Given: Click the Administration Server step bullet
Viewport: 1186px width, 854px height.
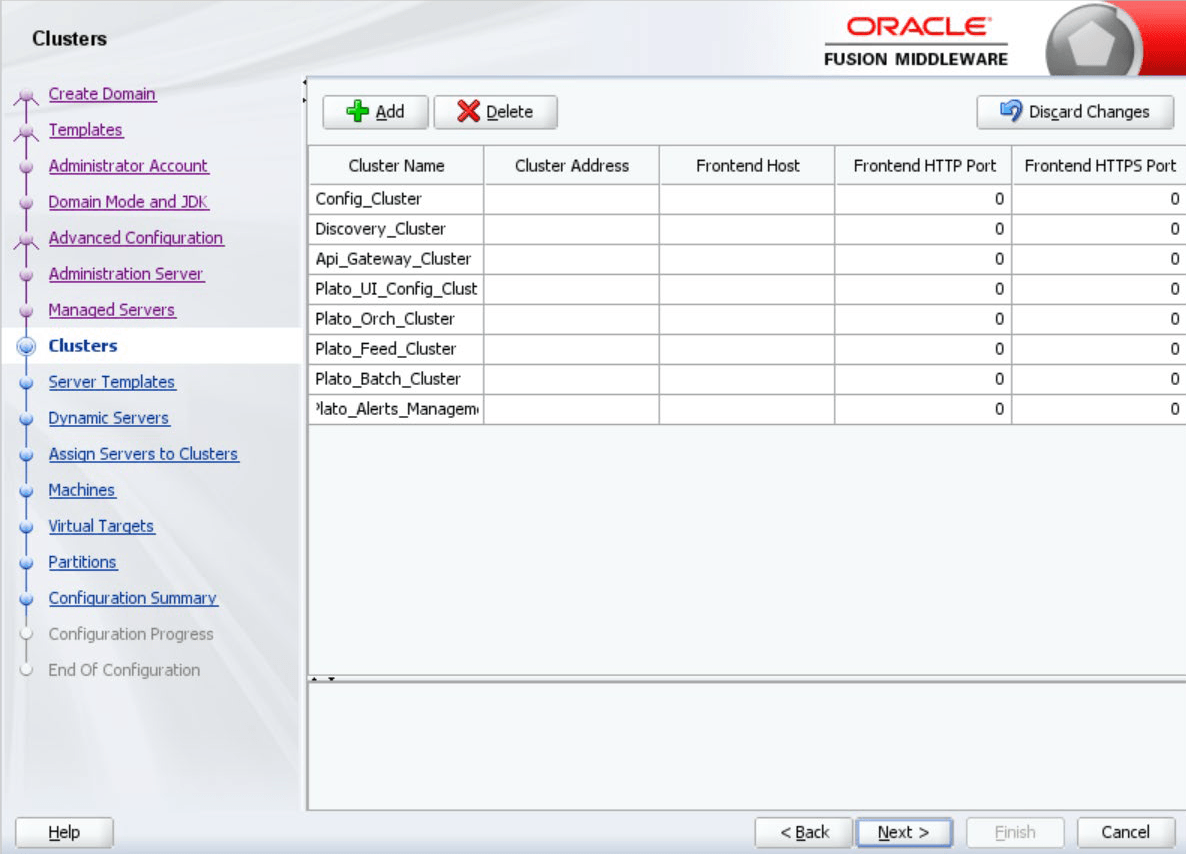Looking at the screenshot, I should (26, 275).
